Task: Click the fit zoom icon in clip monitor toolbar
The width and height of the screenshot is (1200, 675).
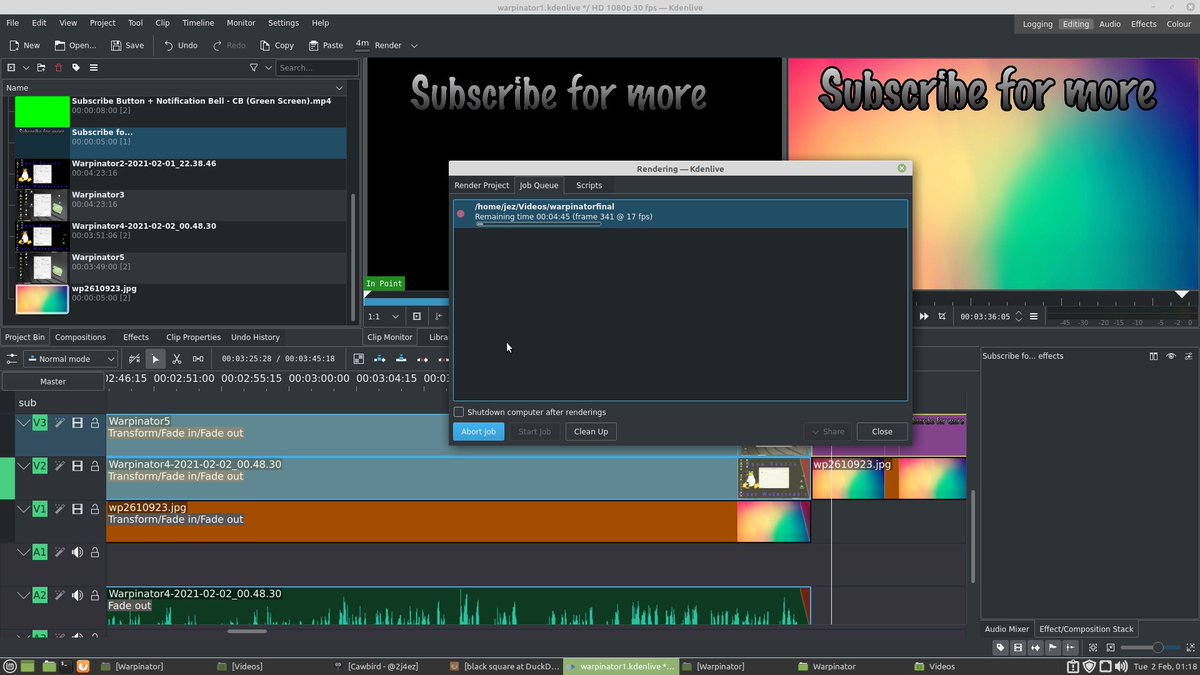Action: tap(417, 316)
